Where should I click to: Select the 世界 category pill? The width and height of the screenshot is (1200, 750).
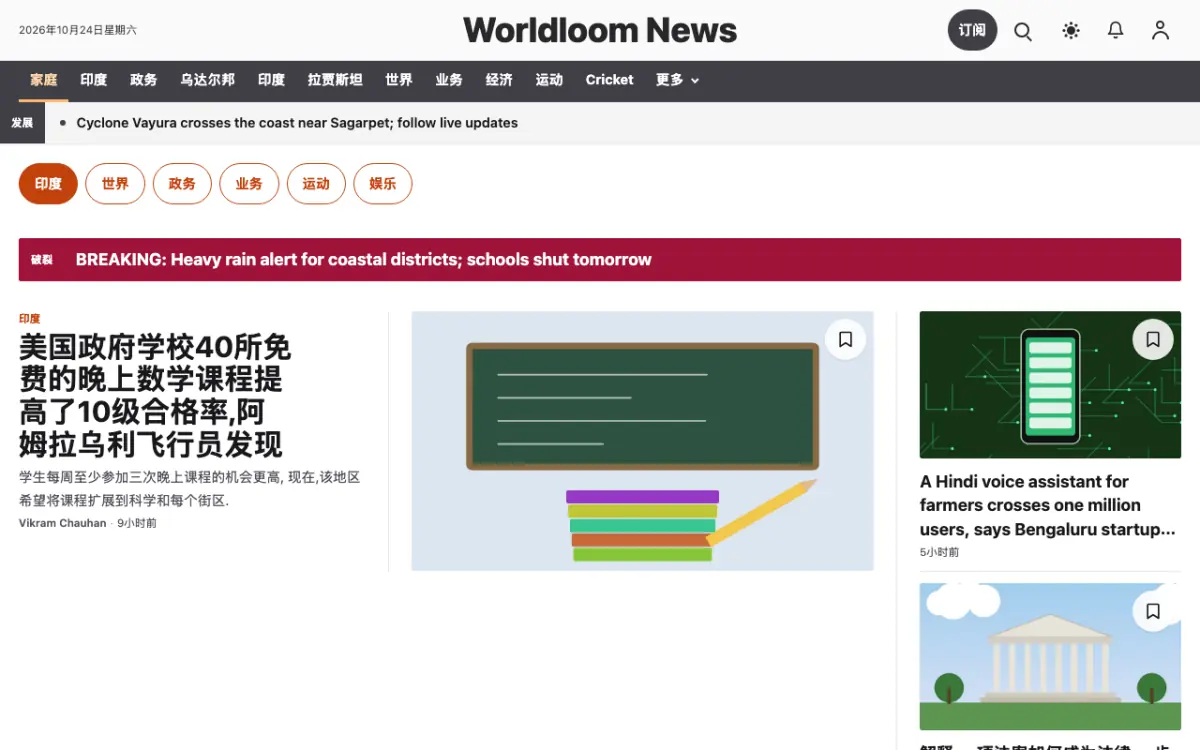click(x=115, y=184)
